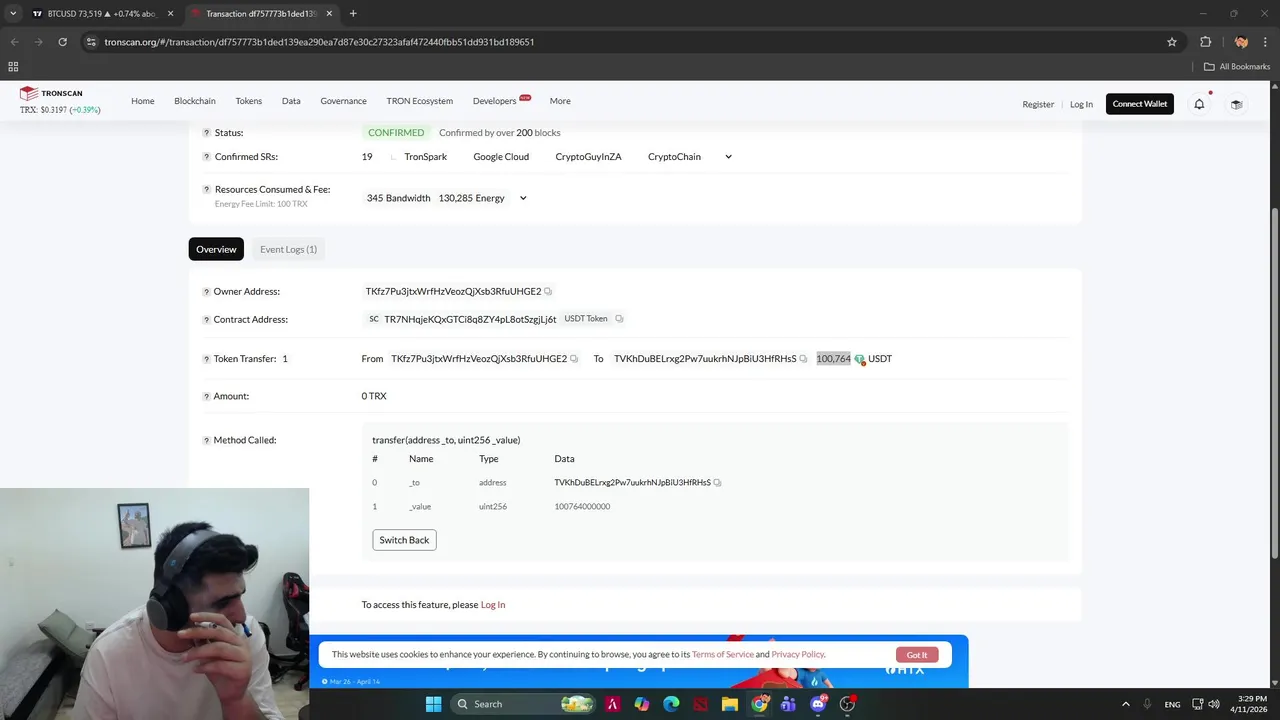Copy the Token Transfer sender address
The width and height of the screenshot is (1280, 720).
coord(574,359)
